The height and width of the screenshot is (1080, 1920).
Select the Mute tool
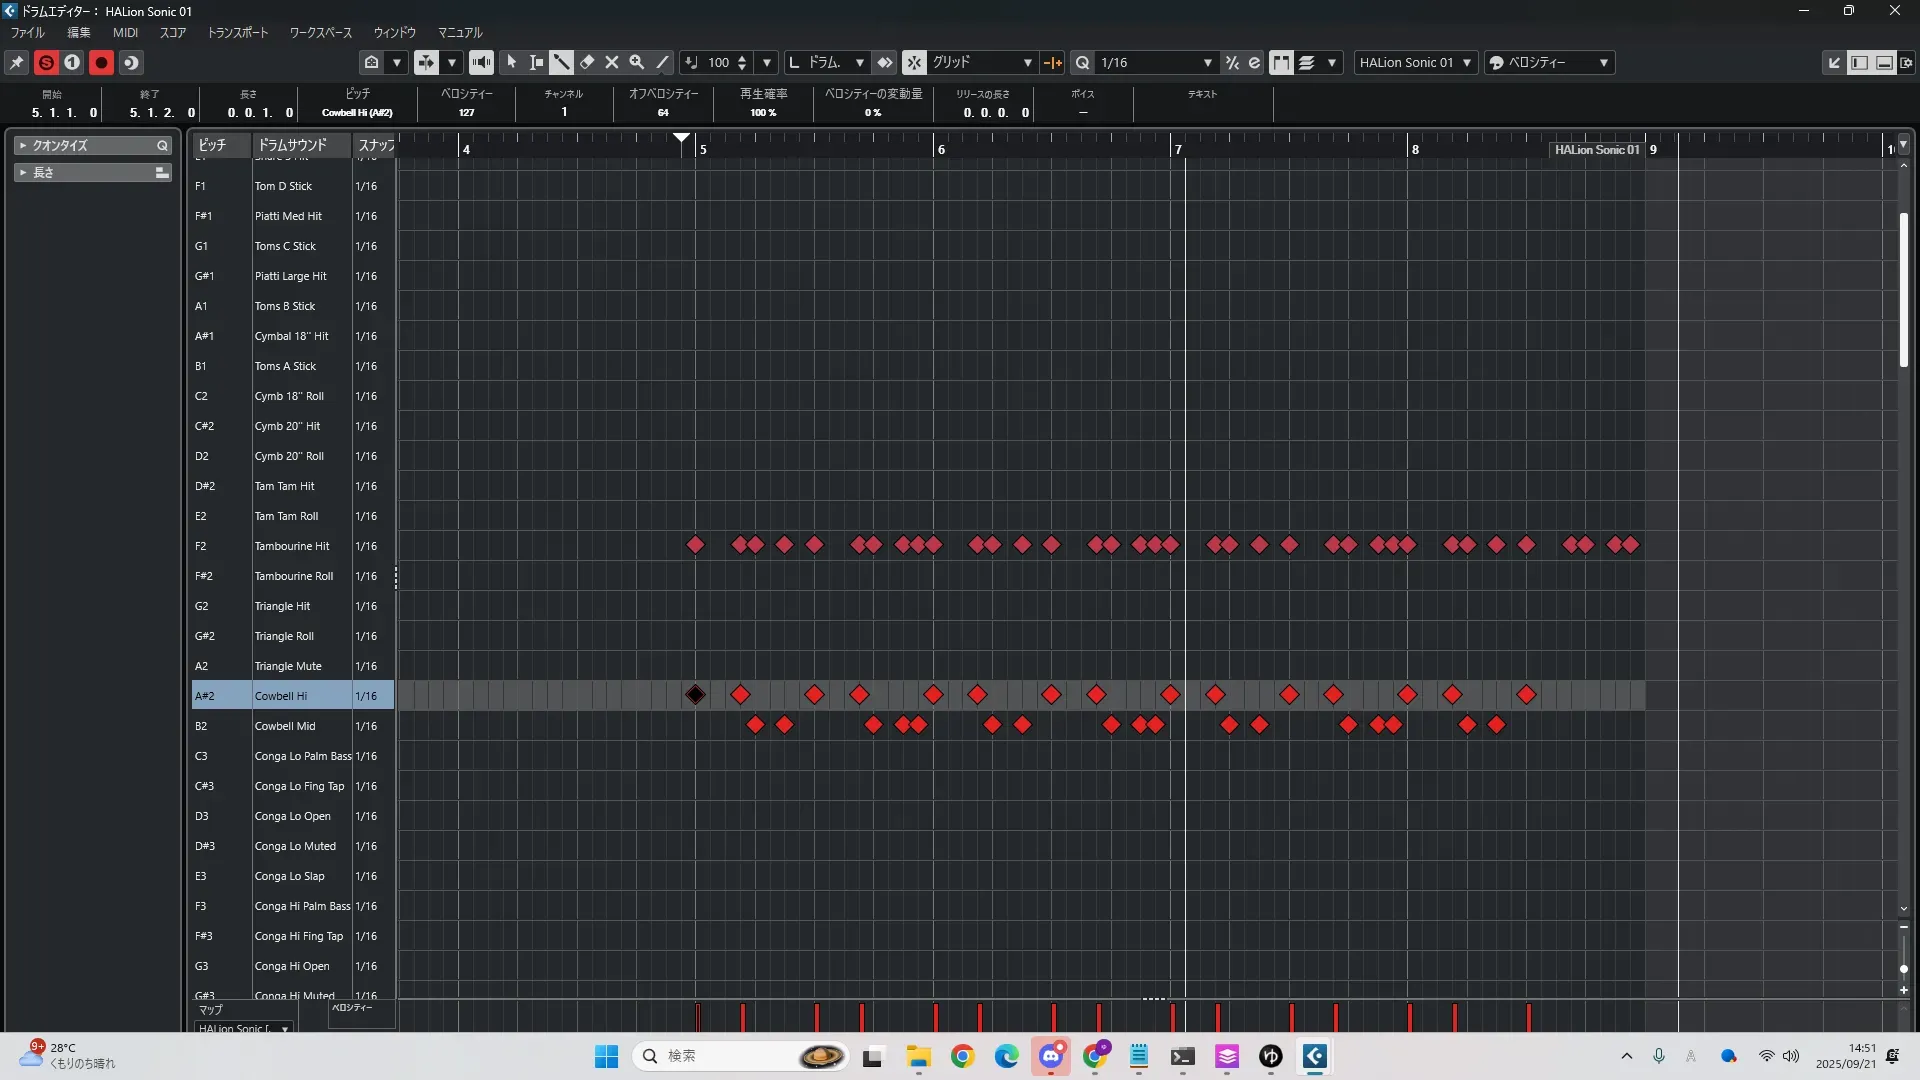(x=612, y=62)
